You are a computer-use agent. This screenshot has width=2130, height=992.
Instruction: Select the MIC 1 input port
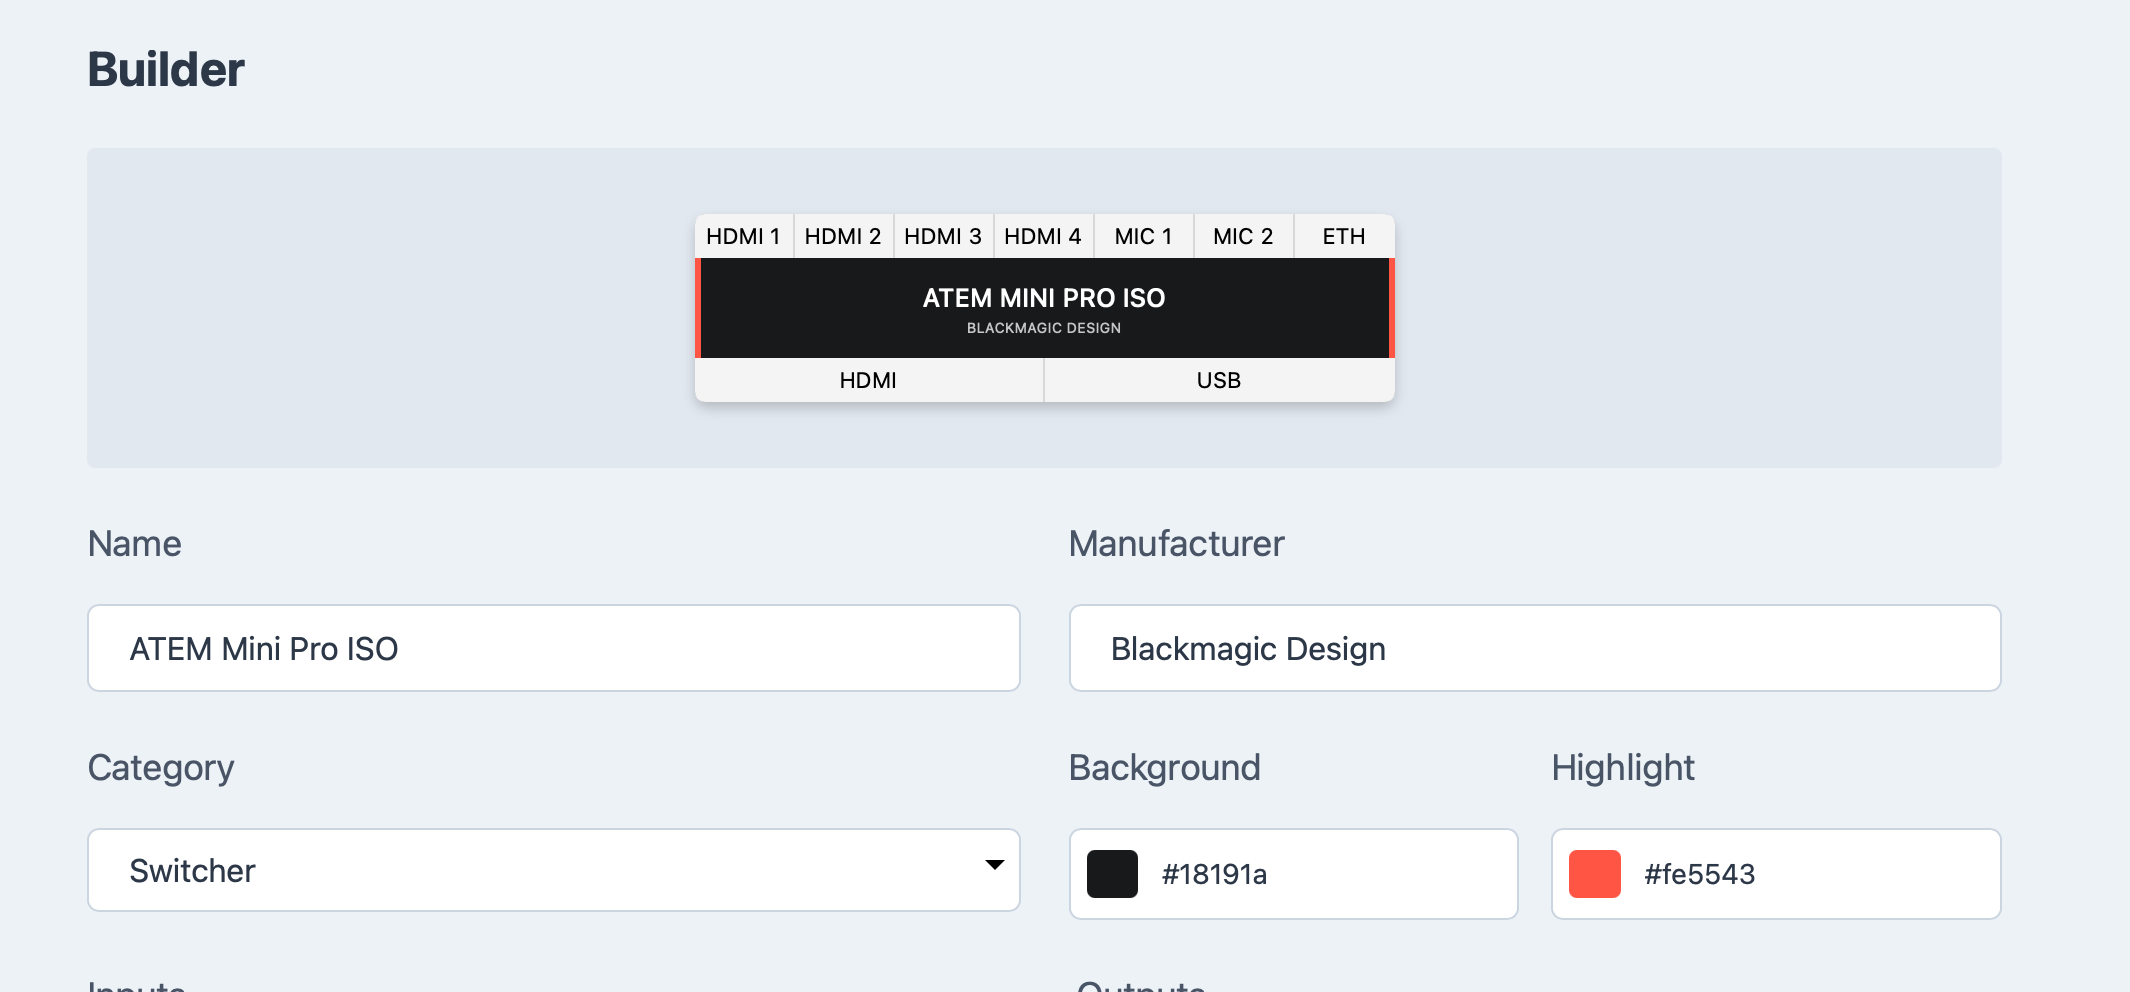click(1144, 236)
